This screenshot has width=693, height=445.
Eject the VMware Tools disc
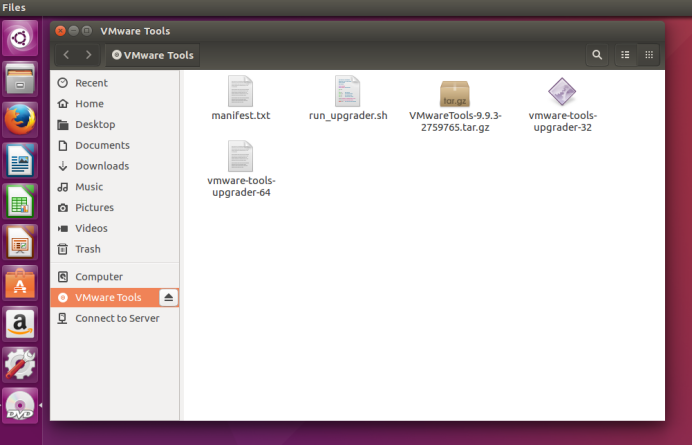tap(168, 297)
